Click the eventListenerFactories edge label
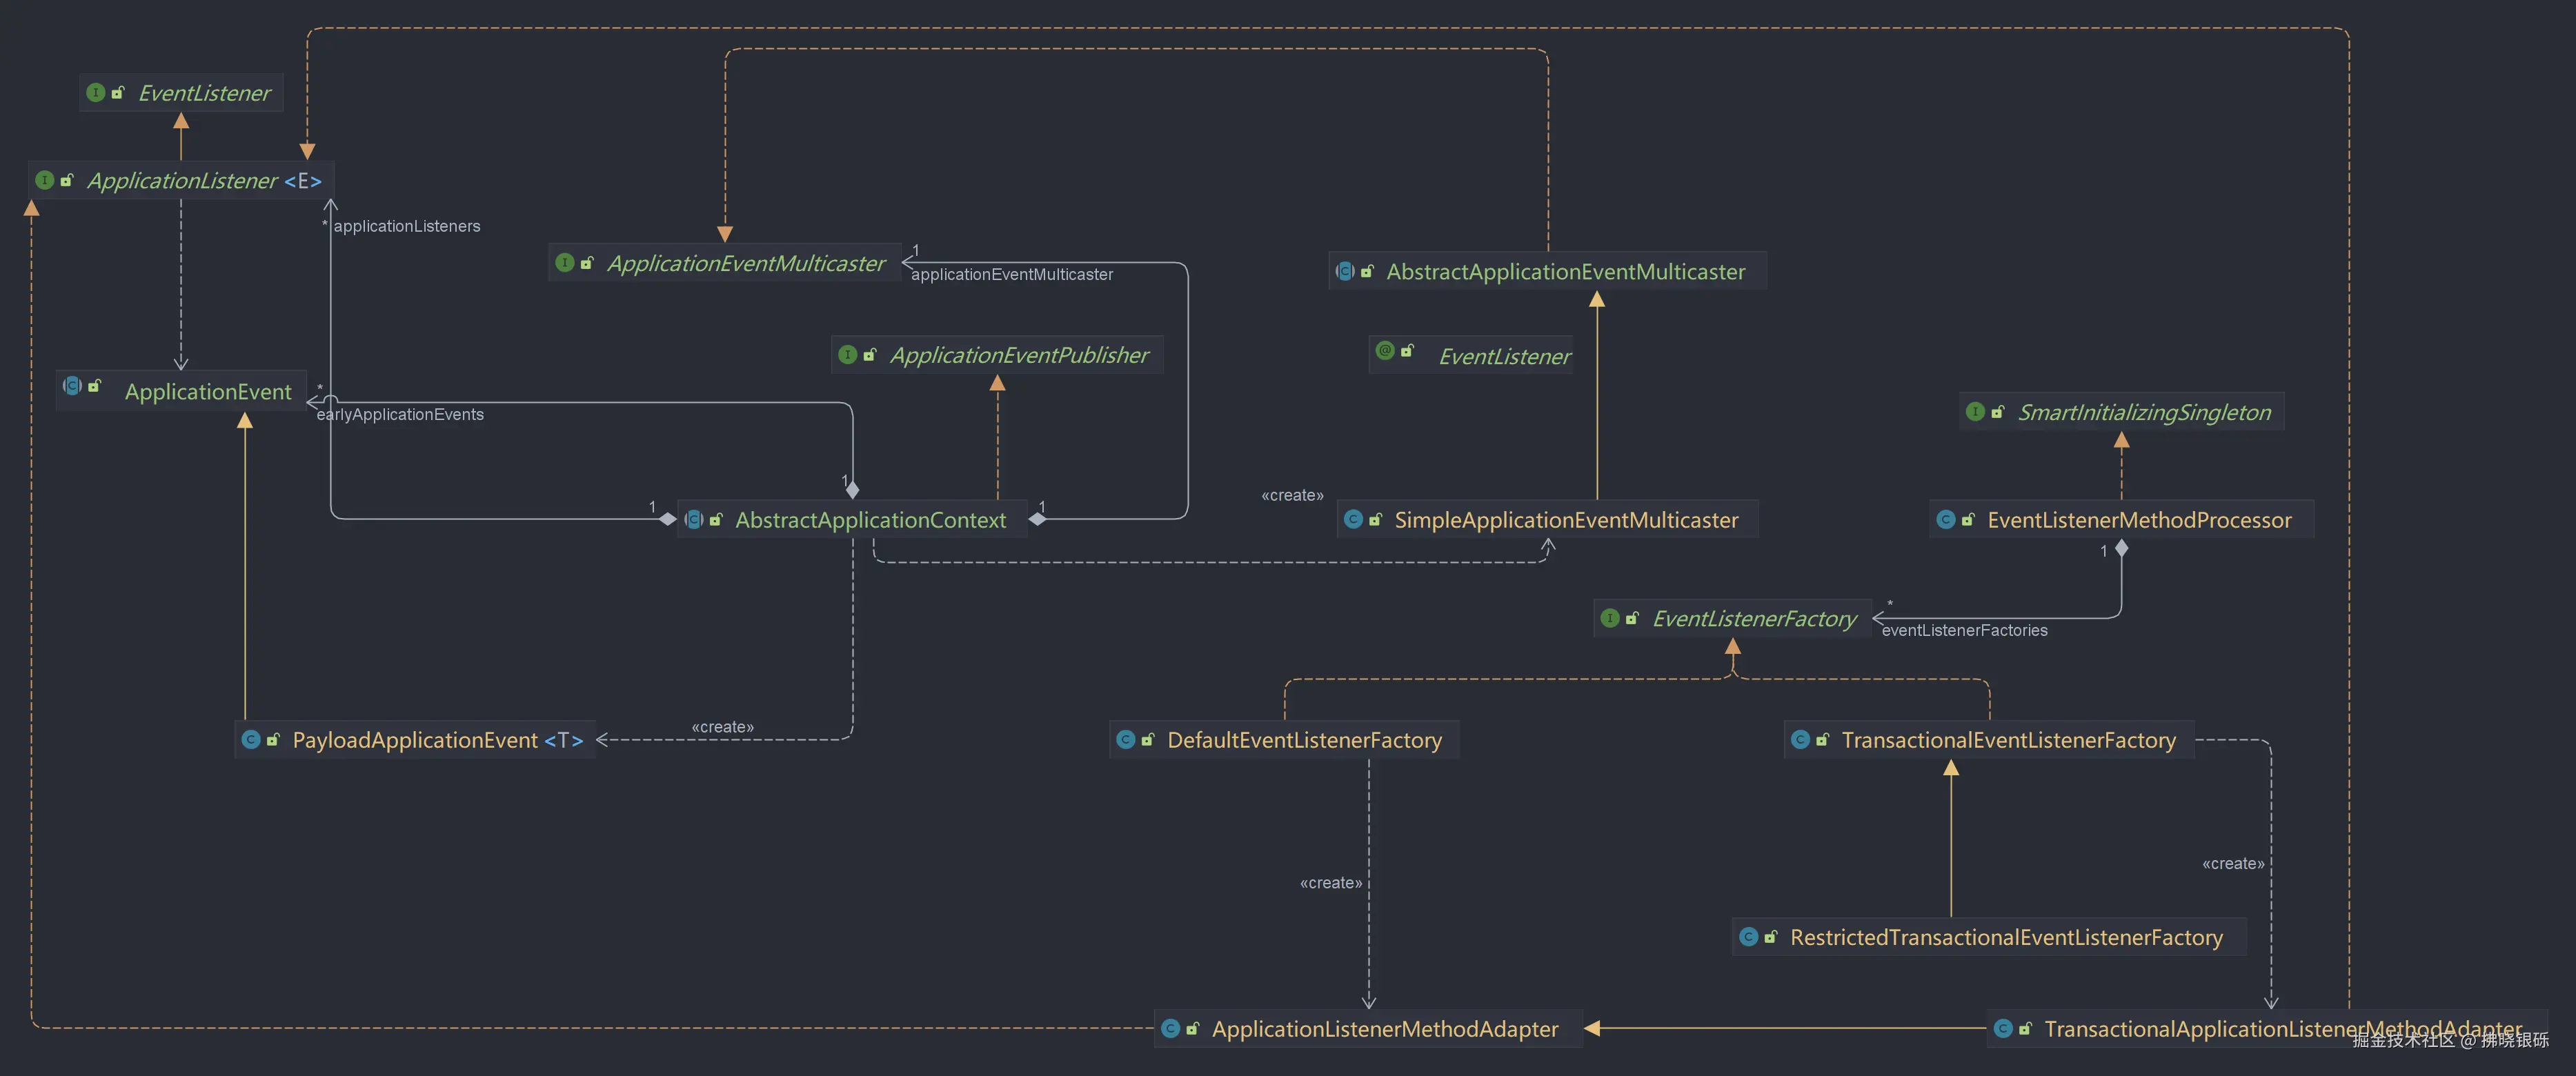 click(1964, 631)
